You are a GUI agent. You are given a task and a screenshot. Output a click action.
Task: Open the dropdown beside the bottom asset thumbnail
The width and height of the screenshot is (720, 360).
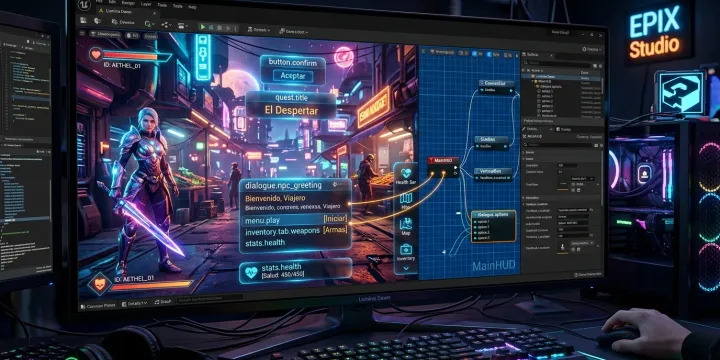pos(582,243)
